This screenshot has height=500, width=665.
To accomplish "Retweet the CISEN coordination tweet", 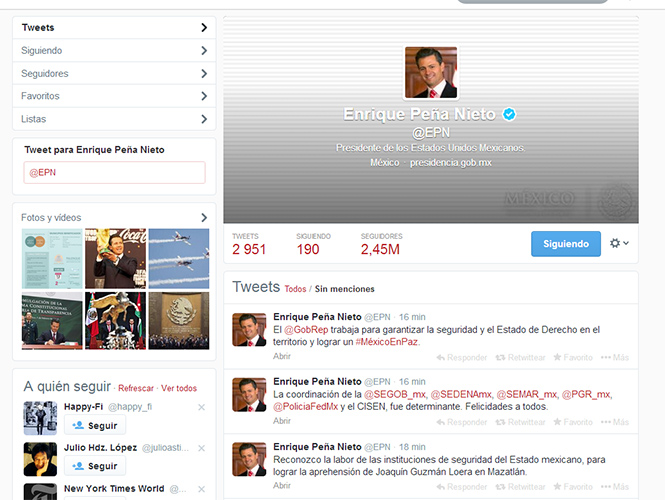I will 520,422.
